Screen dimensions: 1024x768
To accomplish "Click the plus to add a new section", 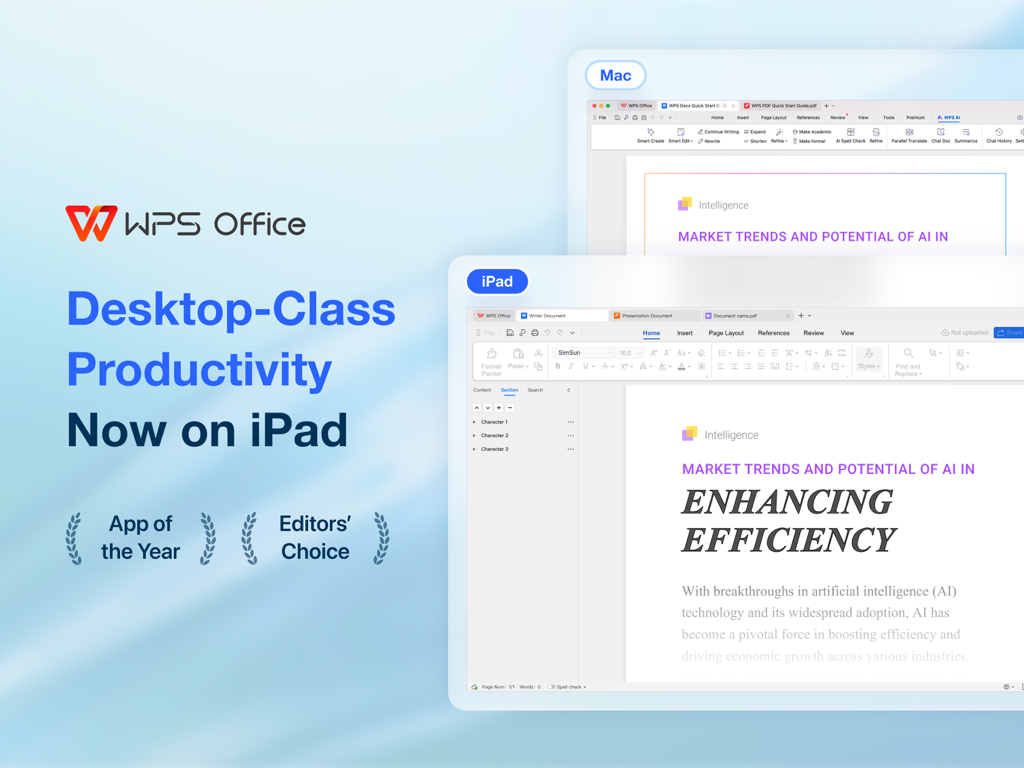I will click(x=498, y=407).
